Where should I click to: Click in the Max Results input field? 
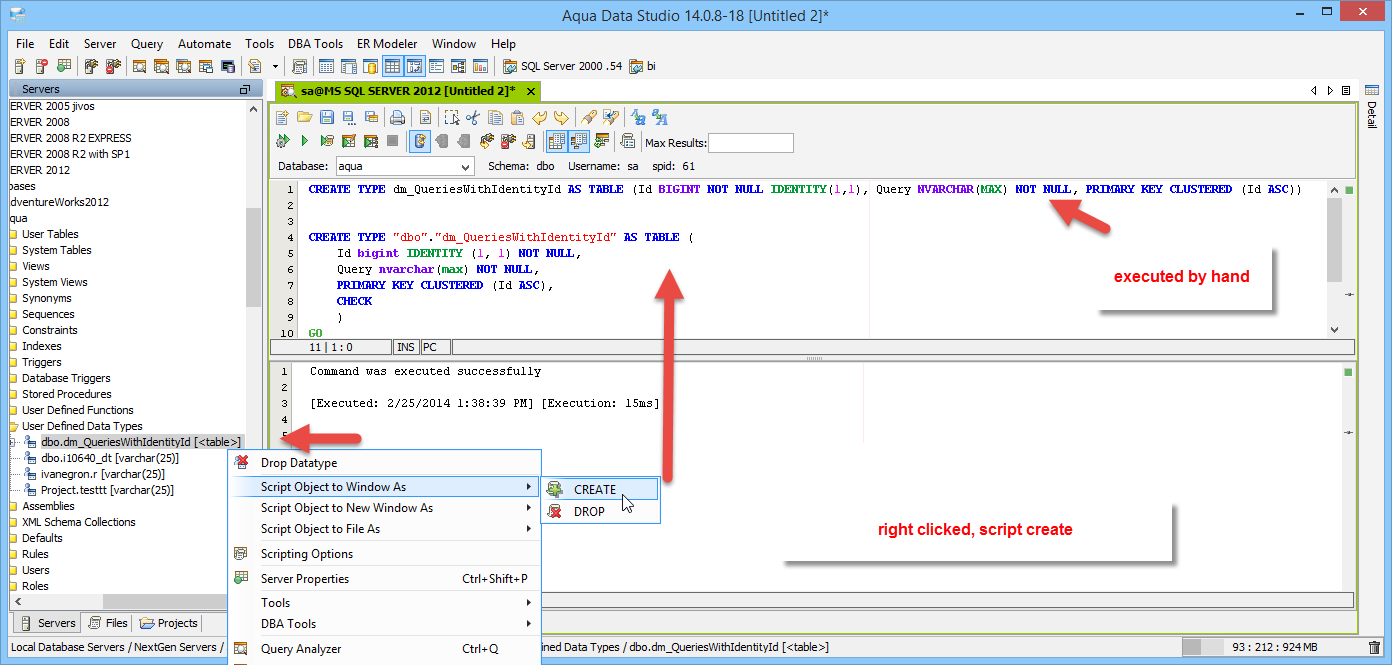pos(751,143)
